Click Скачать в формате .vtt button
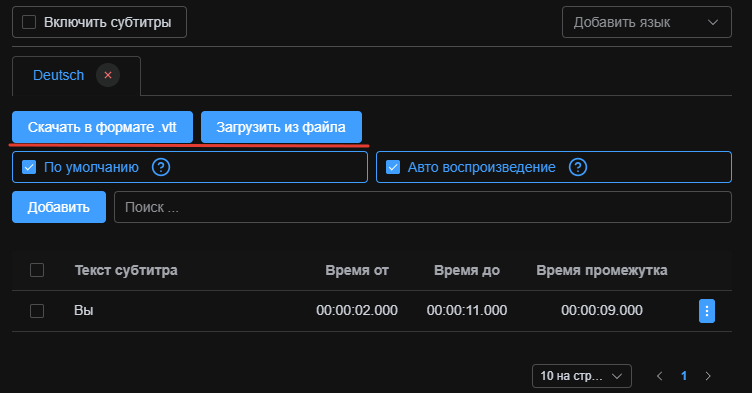This screenshot has height=393, width=752. pyautogui.click(x=102, y=127)
